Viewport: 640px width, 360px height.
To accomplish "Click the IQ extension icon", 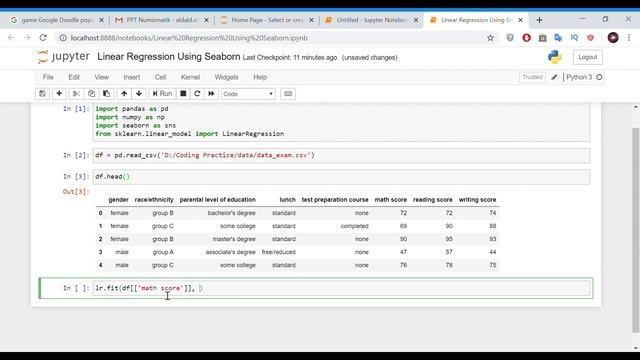I will 574,38.
